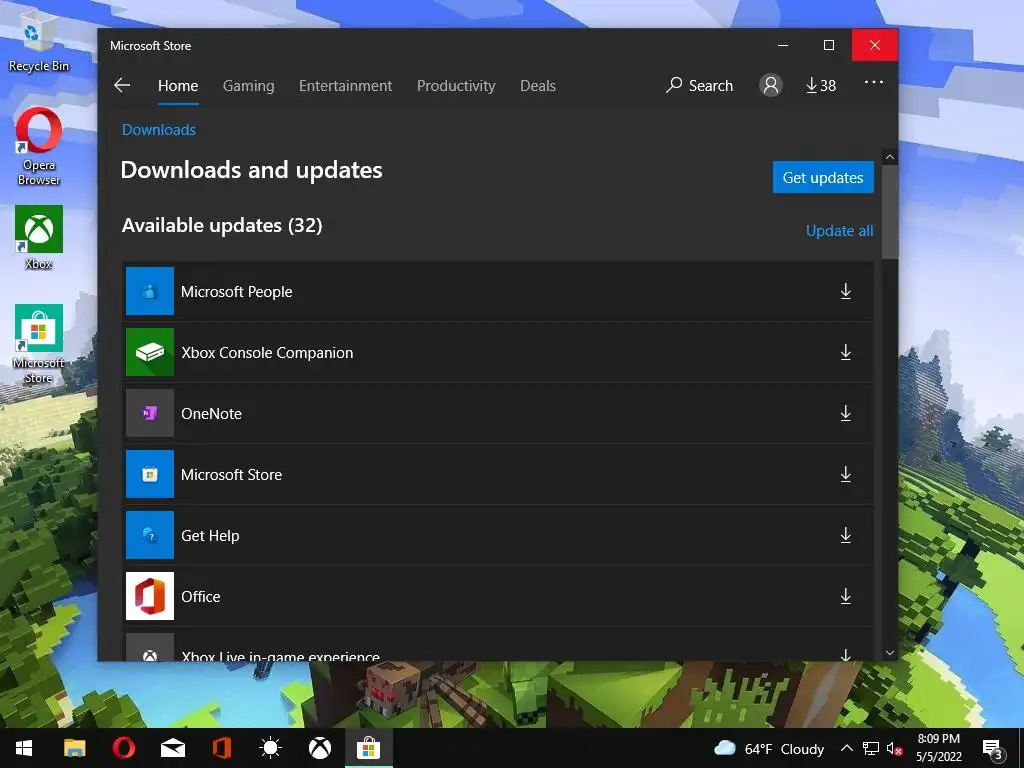Open the downloads indicator showing 38
Image resolution: width=1024 pixels, height=768 pixels.
pos(821,86)
